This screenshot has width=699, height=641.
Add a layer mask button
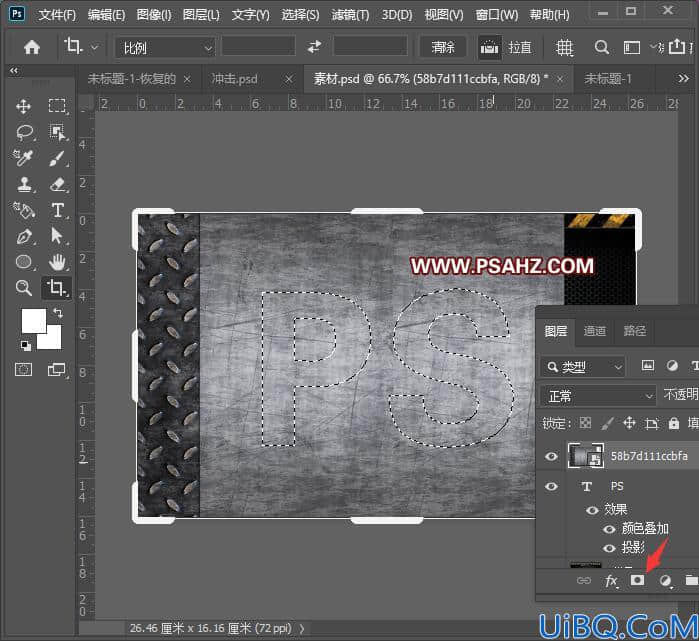click(x=637, y=579)
